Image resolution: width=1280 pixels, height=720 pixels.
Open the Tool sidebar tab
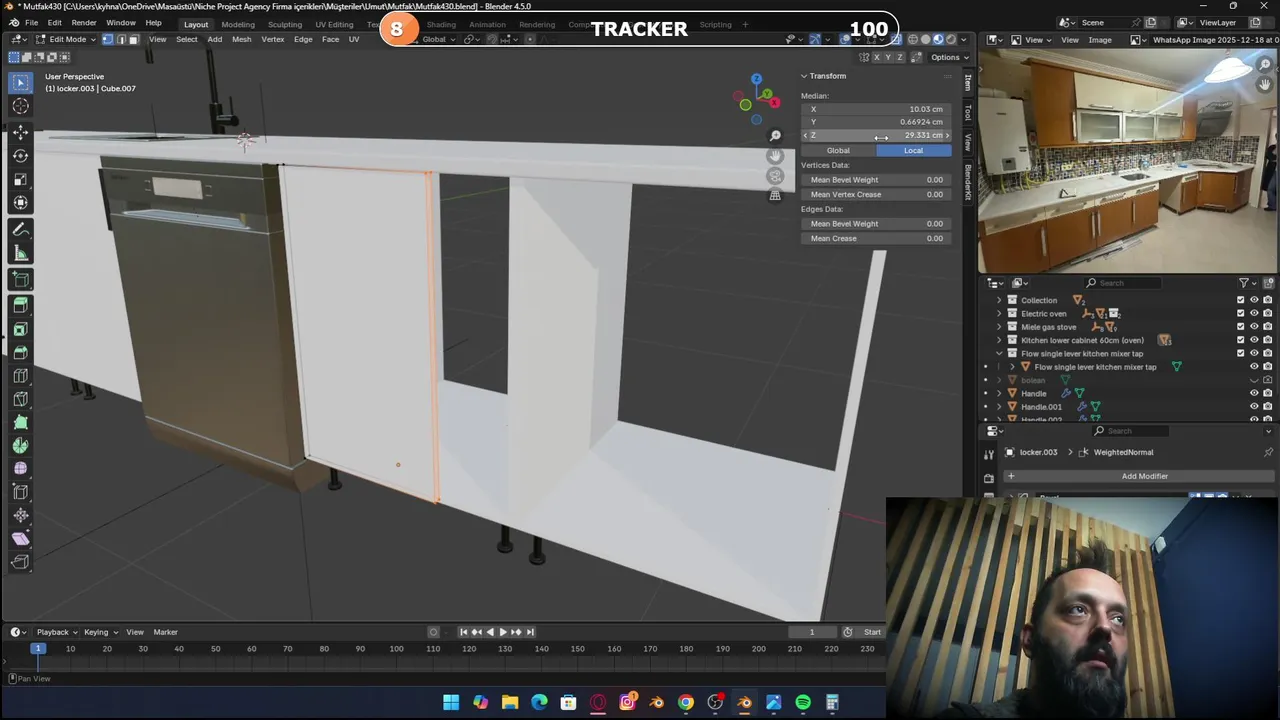click(x=967, y=112)
